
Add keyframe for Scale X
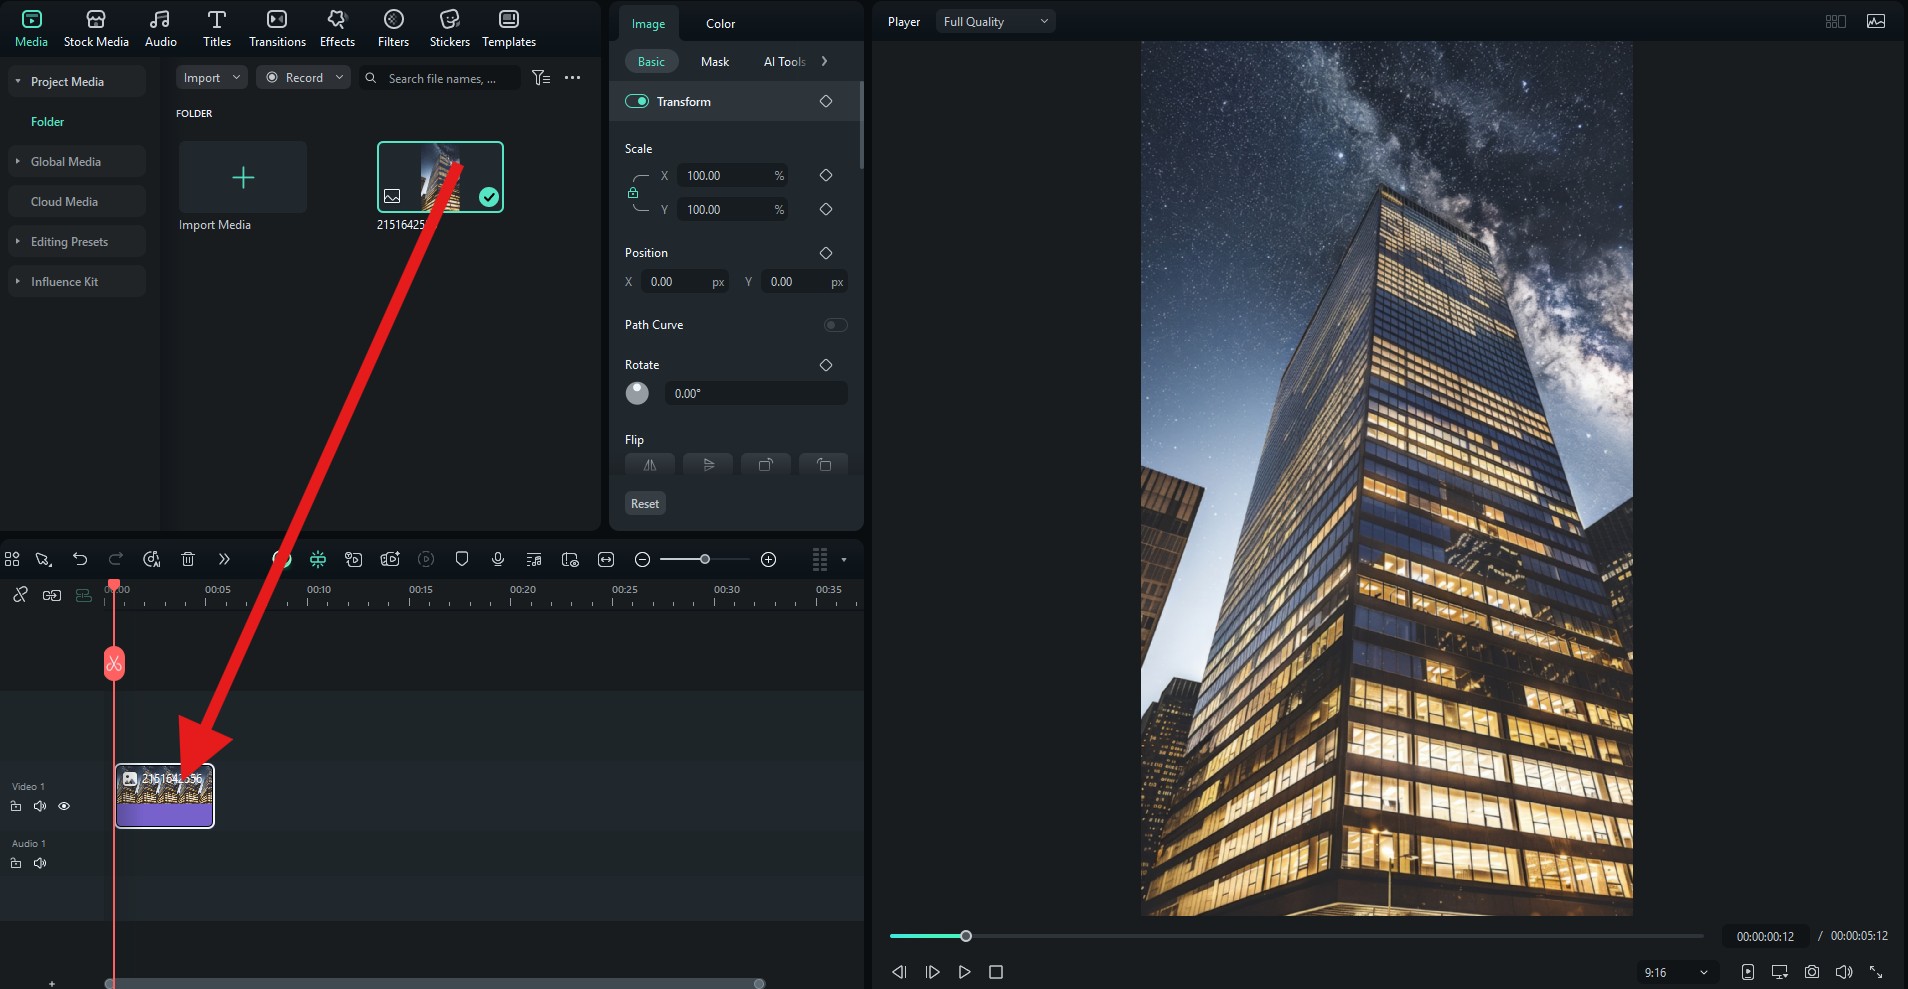pos(826,175)
